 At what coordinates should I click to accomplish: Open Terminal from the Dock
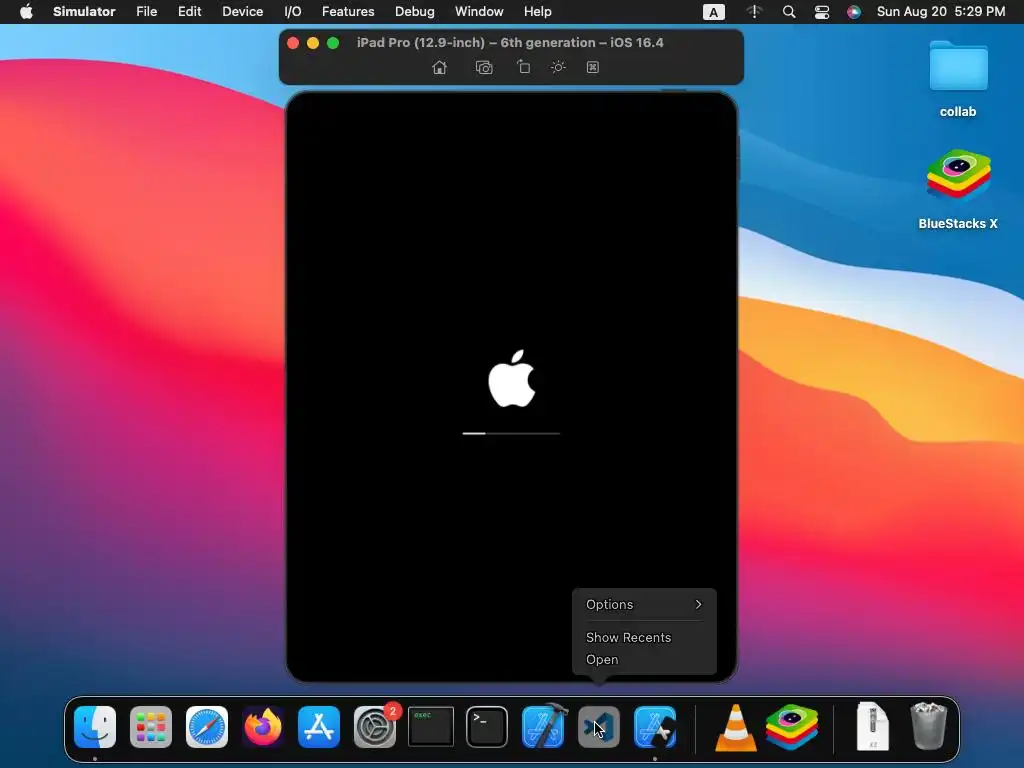[x=487, y=727]
